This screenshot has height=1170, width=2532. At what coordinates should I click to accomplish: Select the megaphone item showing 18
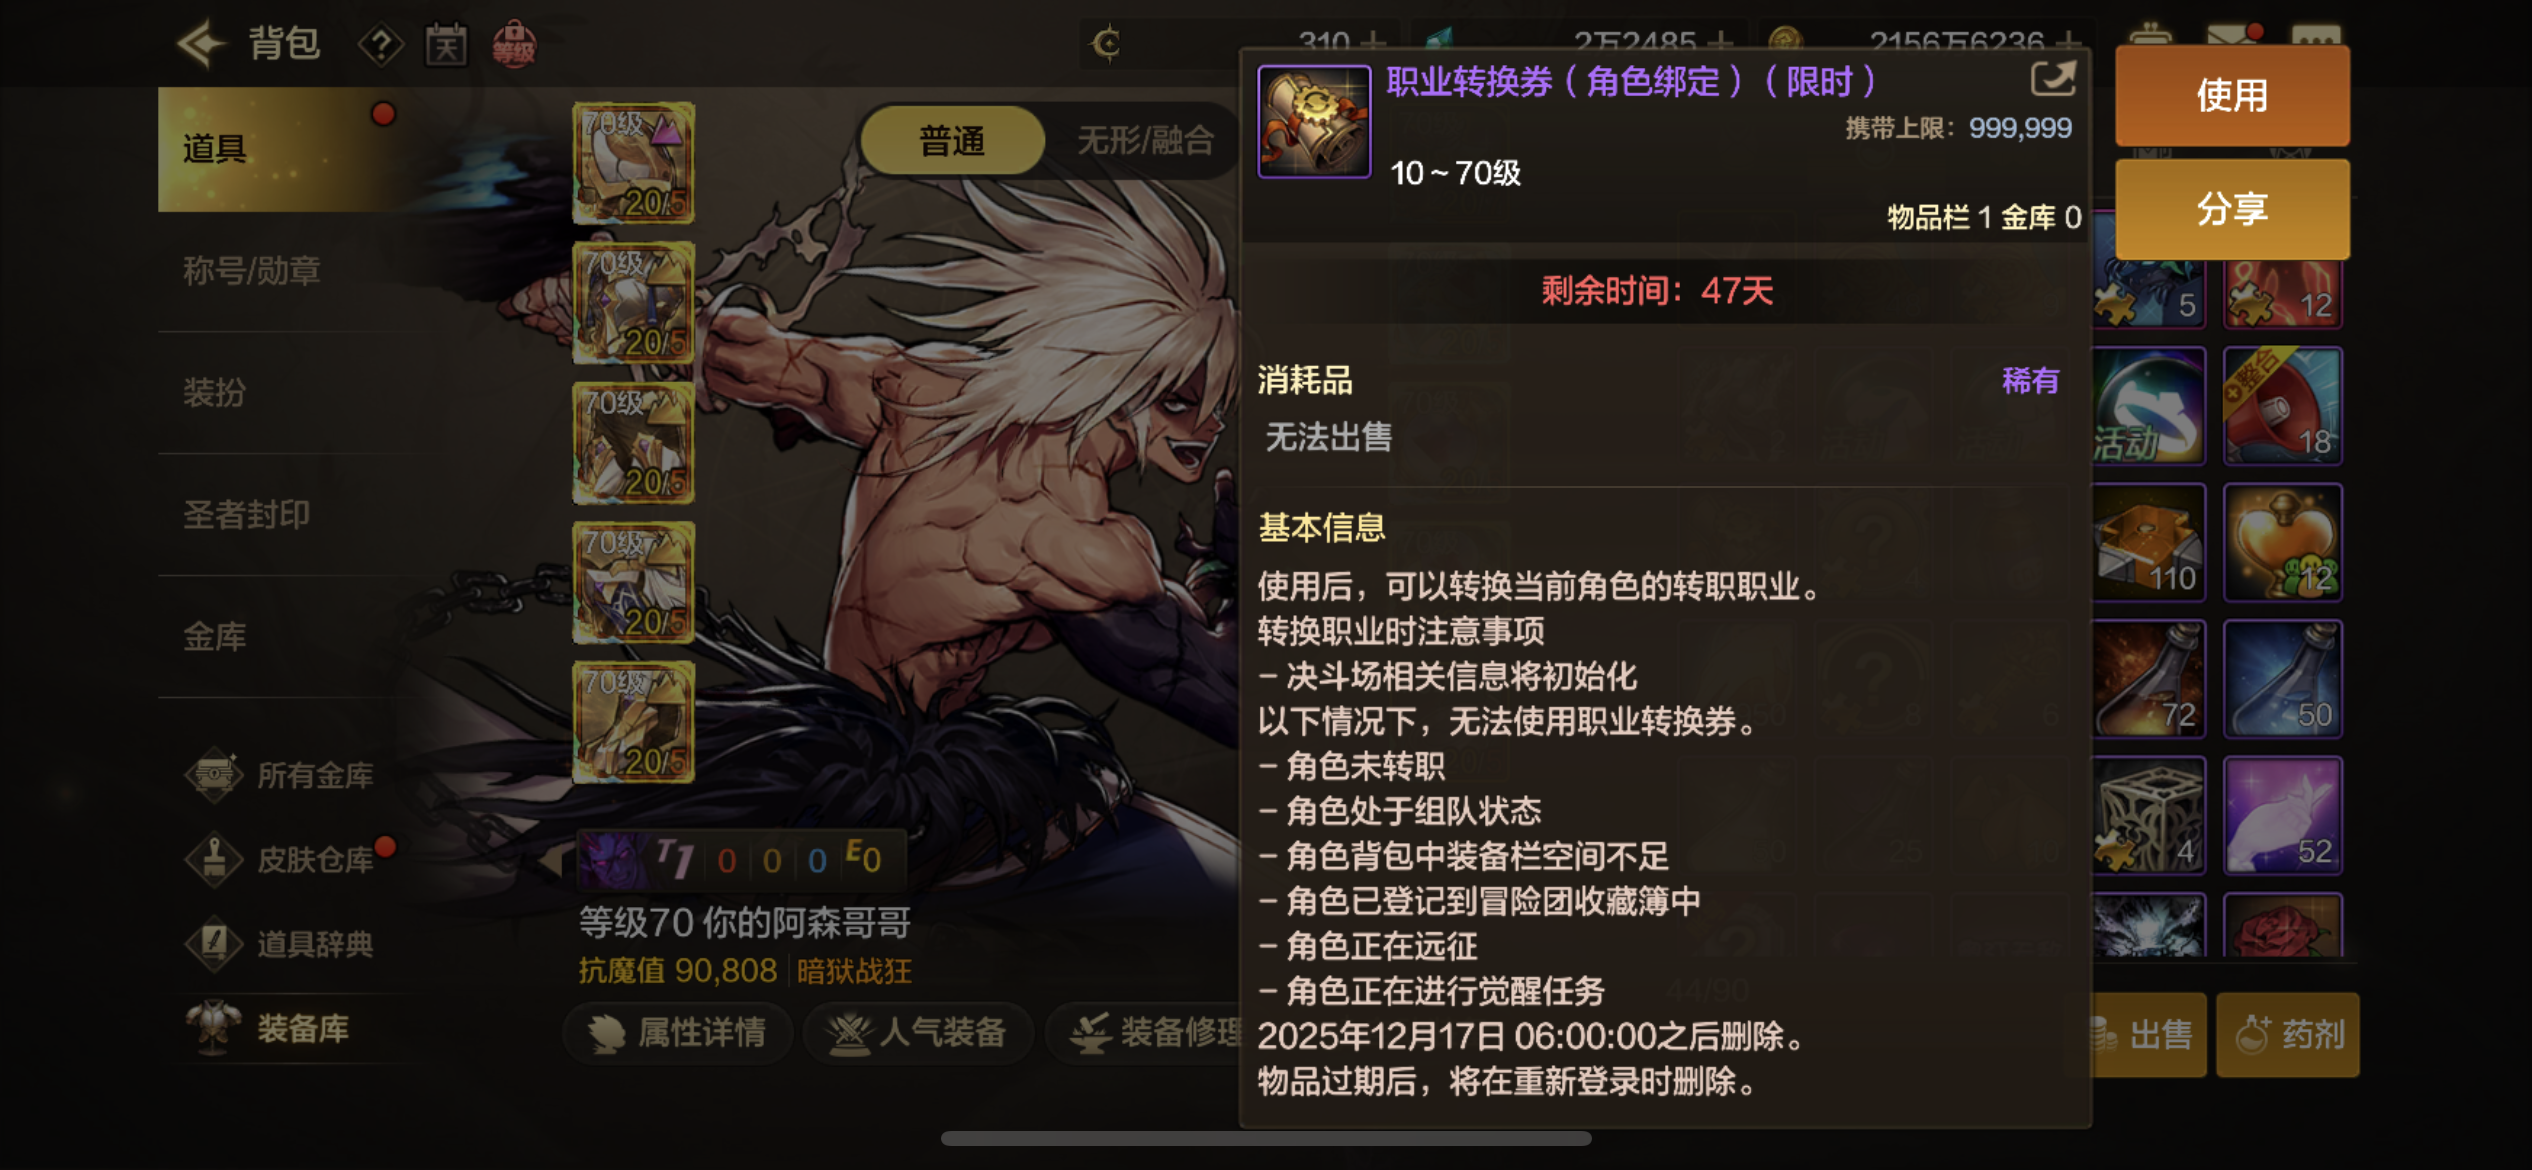[x=2282, y=406]
